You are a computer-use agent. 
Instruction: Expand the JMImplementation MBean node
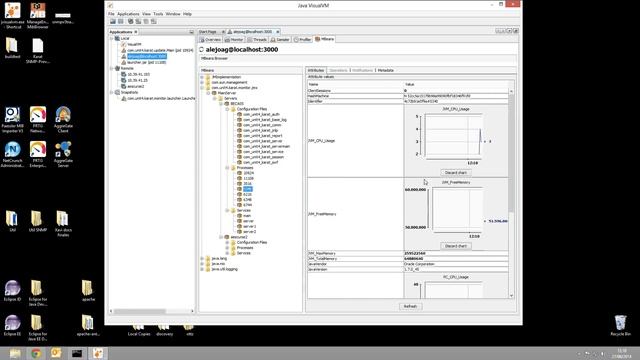tap(202, 77)
